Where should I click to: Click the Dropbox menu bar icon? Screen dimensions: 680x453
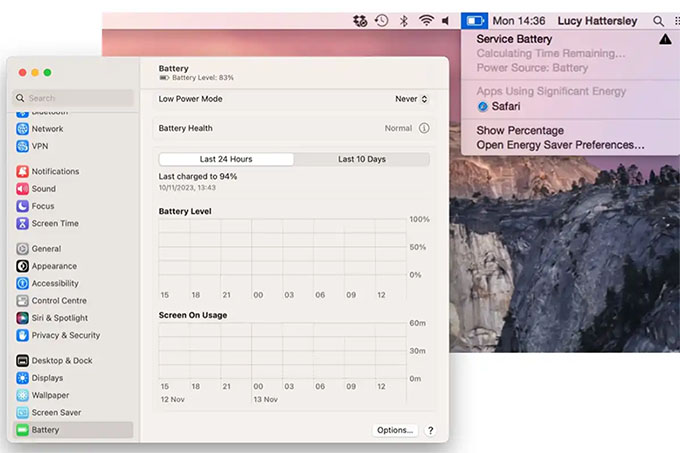point(358,20)
